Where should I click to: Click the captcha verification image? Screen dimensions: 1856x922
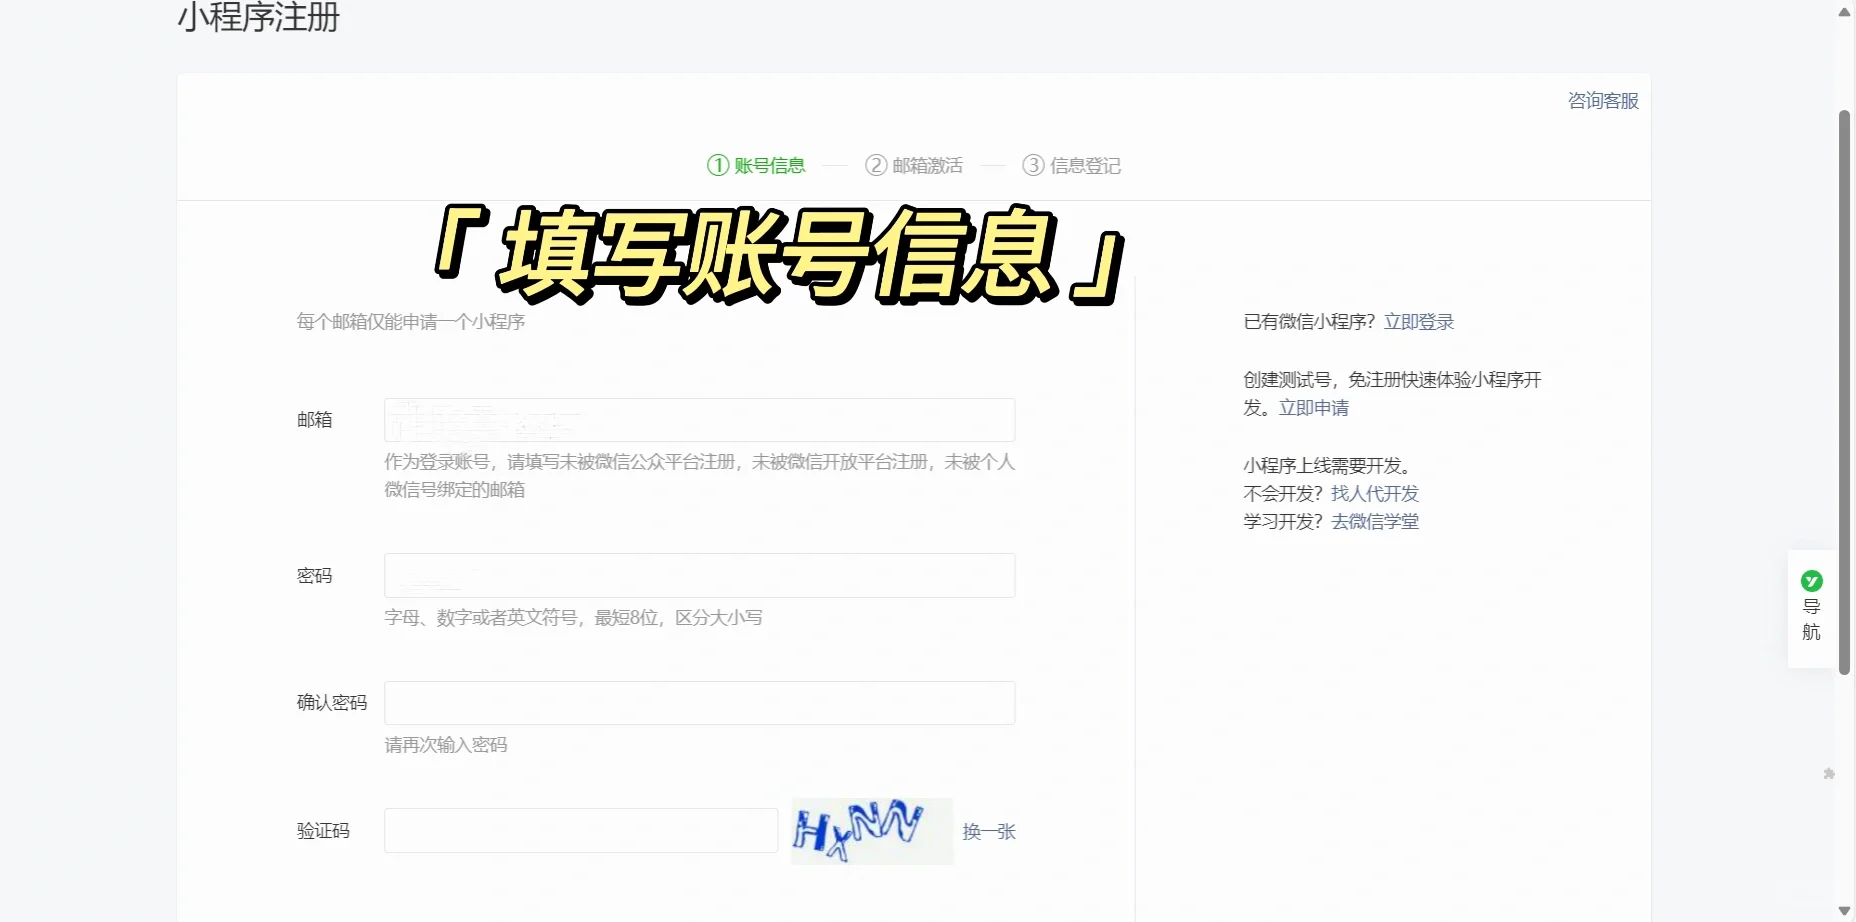click(871, 831)
